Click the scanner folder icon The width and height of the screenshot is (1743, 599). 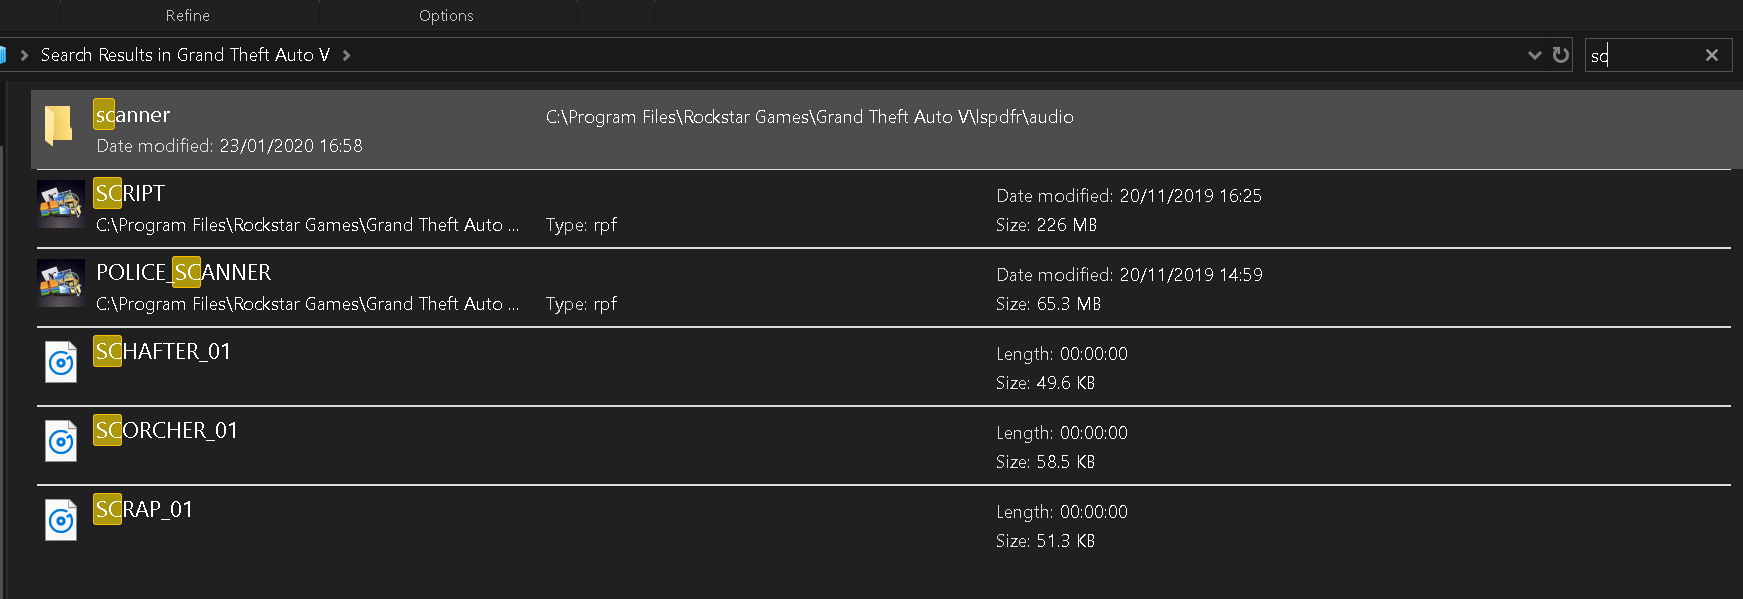59,127
